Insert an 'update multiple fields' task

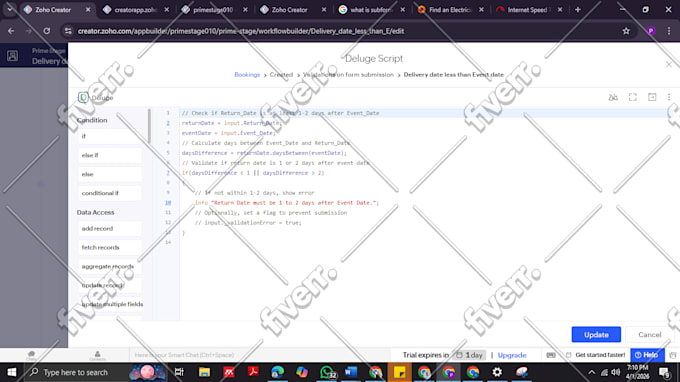pos(110,304)
